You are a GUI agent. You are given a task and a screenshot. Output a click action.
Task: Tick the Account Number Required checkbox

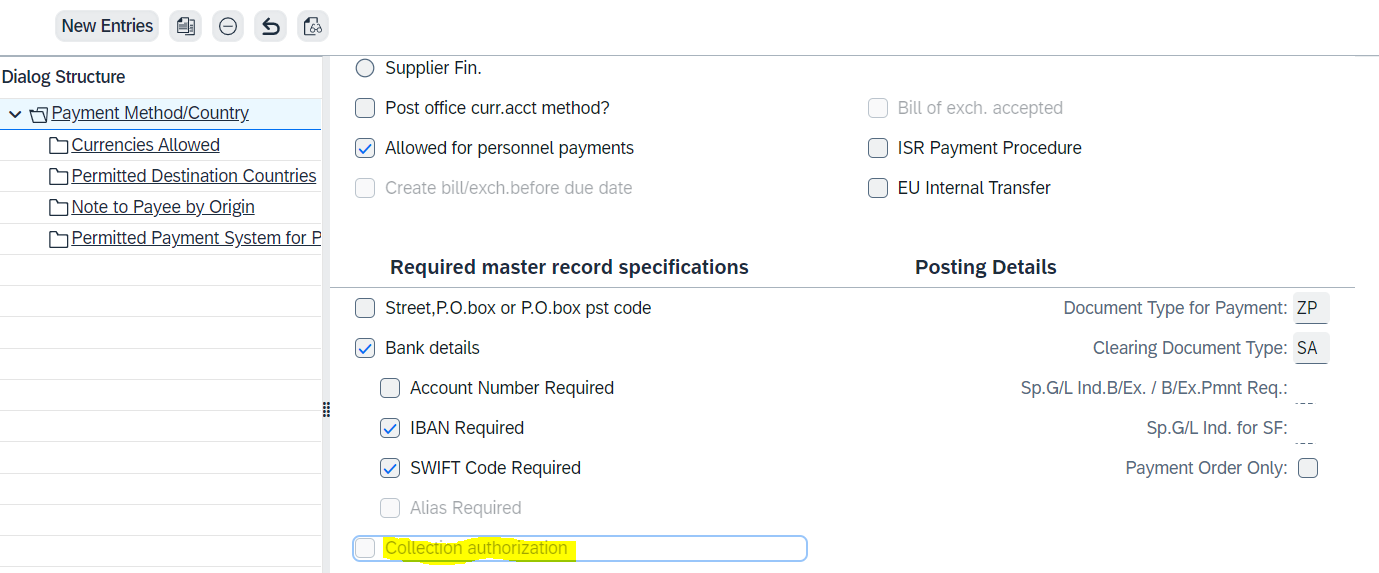390,388
